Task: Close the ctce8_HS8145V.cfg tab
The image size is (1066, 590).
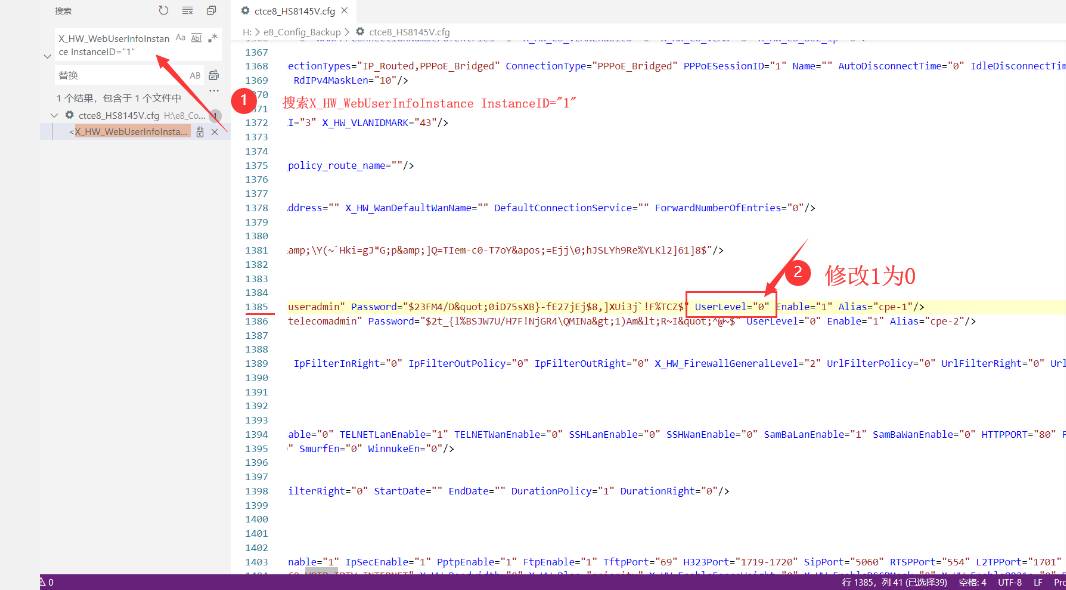Action: 346,11
